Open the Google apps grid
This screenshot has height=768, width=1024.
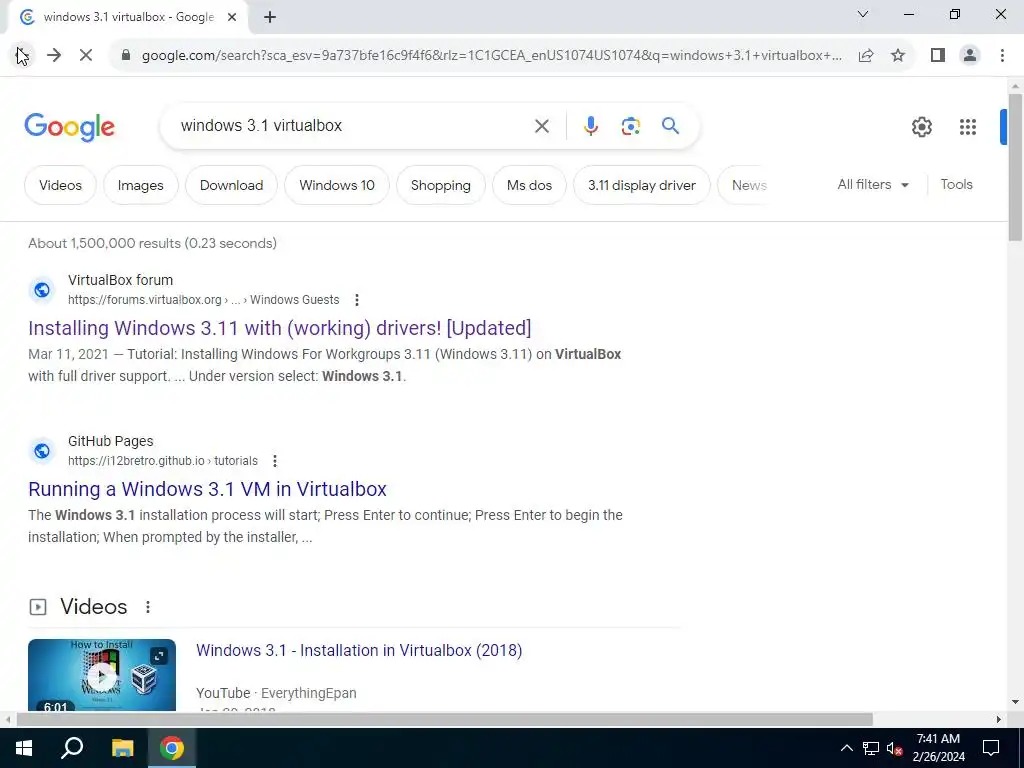[x=968, y=127]
